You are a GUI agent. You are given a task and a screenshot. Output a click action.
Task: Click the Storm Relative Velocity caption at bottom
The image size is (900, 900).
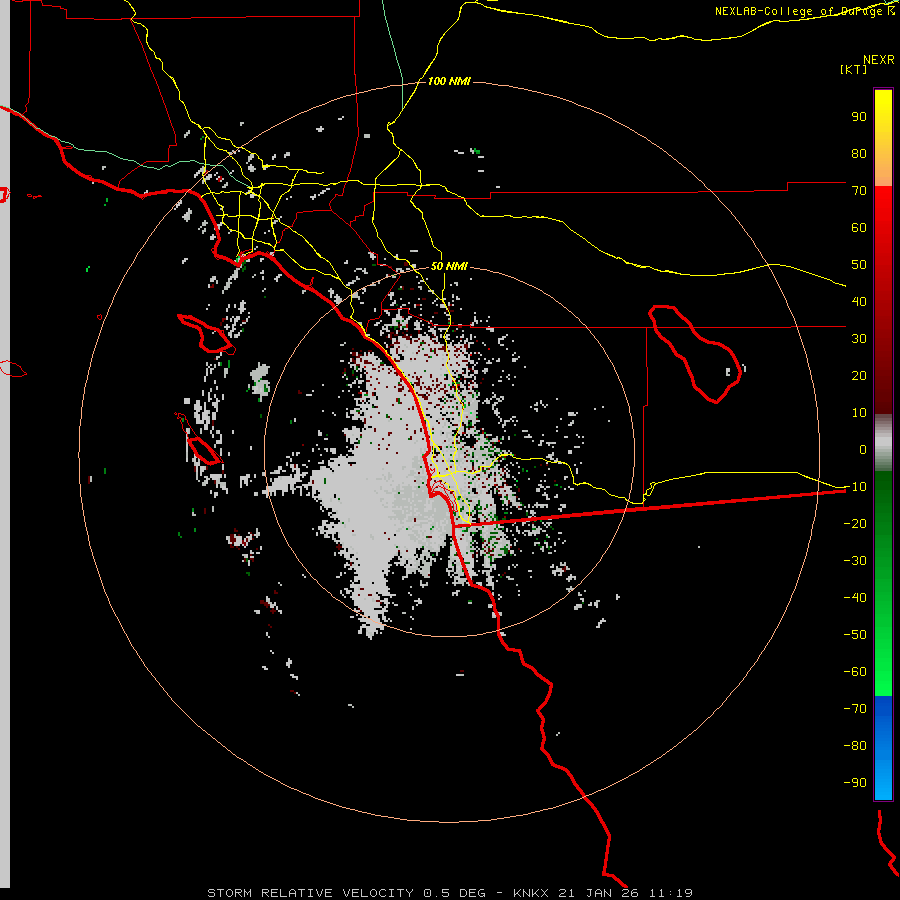(x=449, y=893)
